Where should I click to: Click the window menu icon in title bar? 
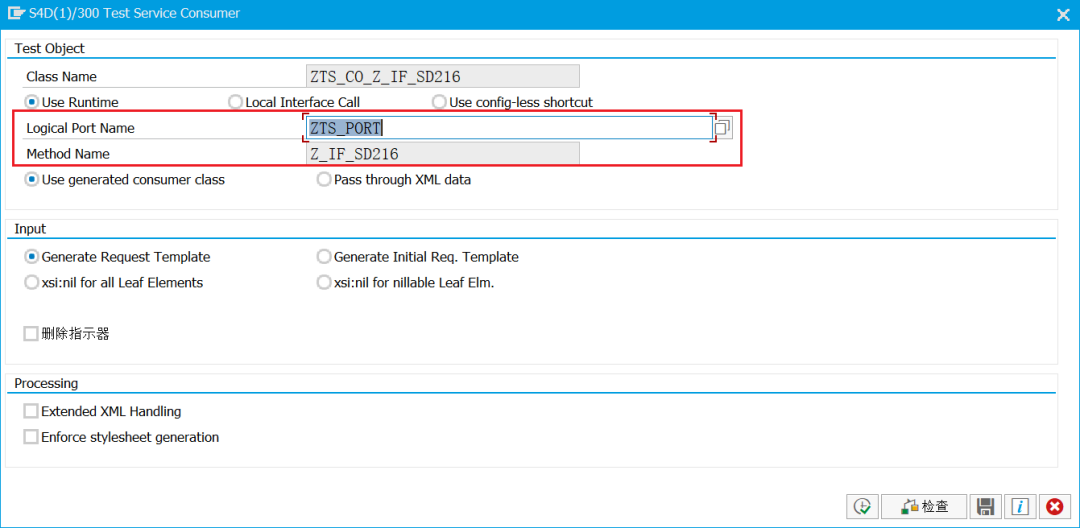point(16,13)
